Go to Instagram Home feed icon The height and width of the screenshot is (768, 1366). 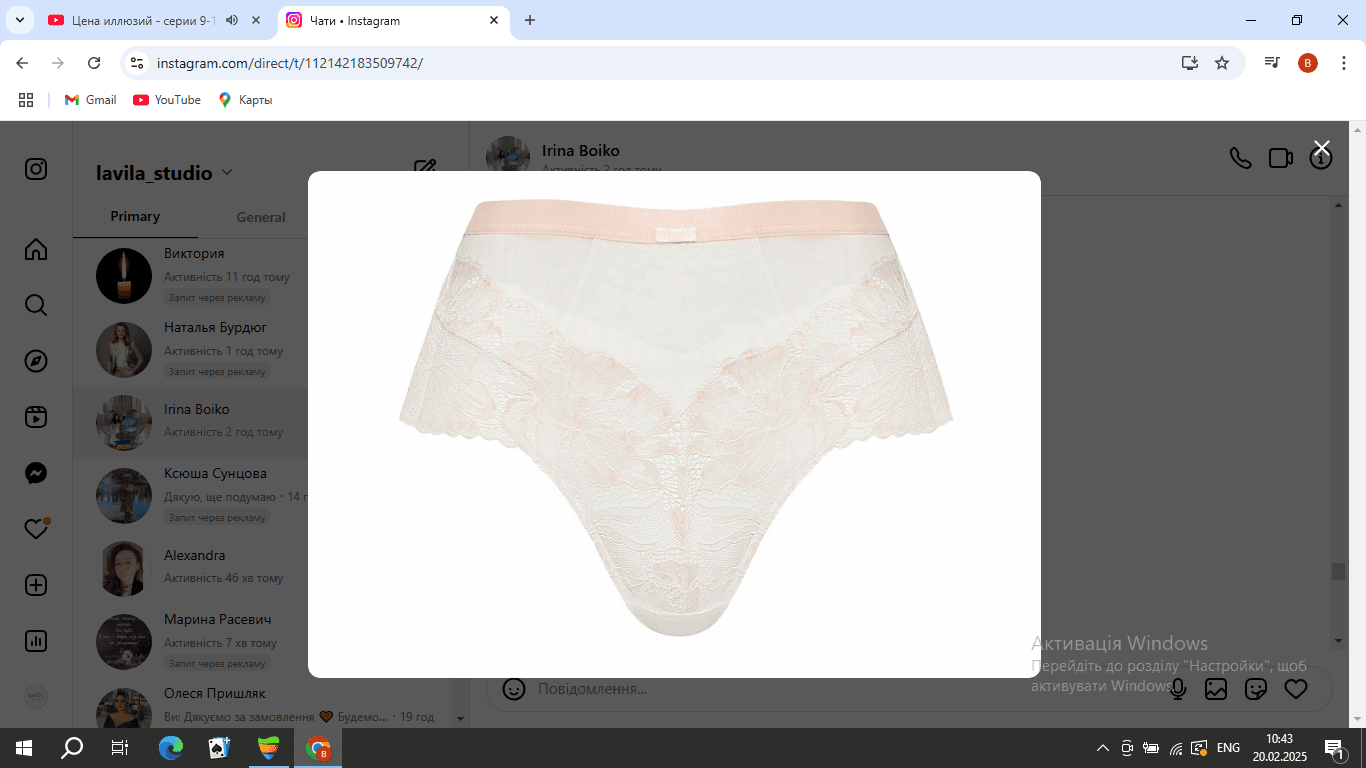(x=36, y=249)
